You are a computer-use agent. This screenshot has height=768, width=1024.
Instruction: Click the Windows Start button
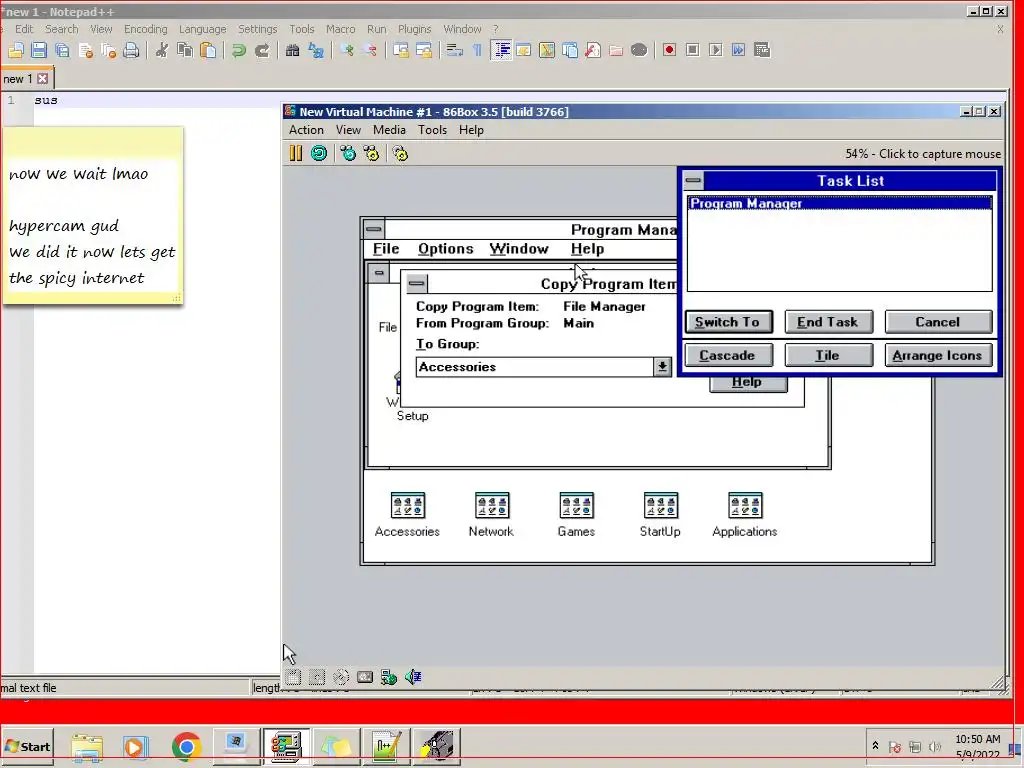pos(27,746)
